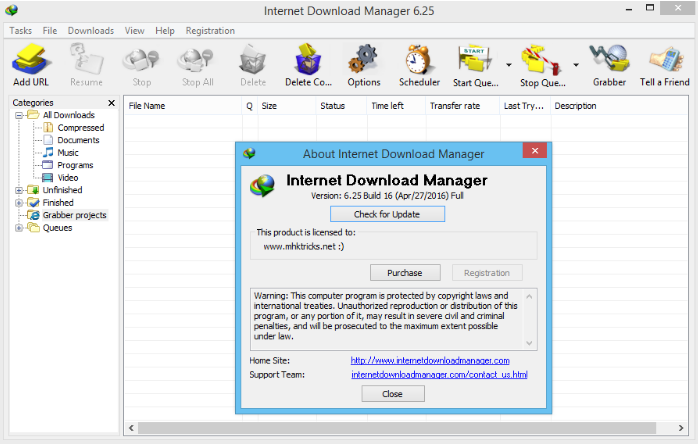Click the Stop Queue icon
698x446 pixels.
point(542,59)
